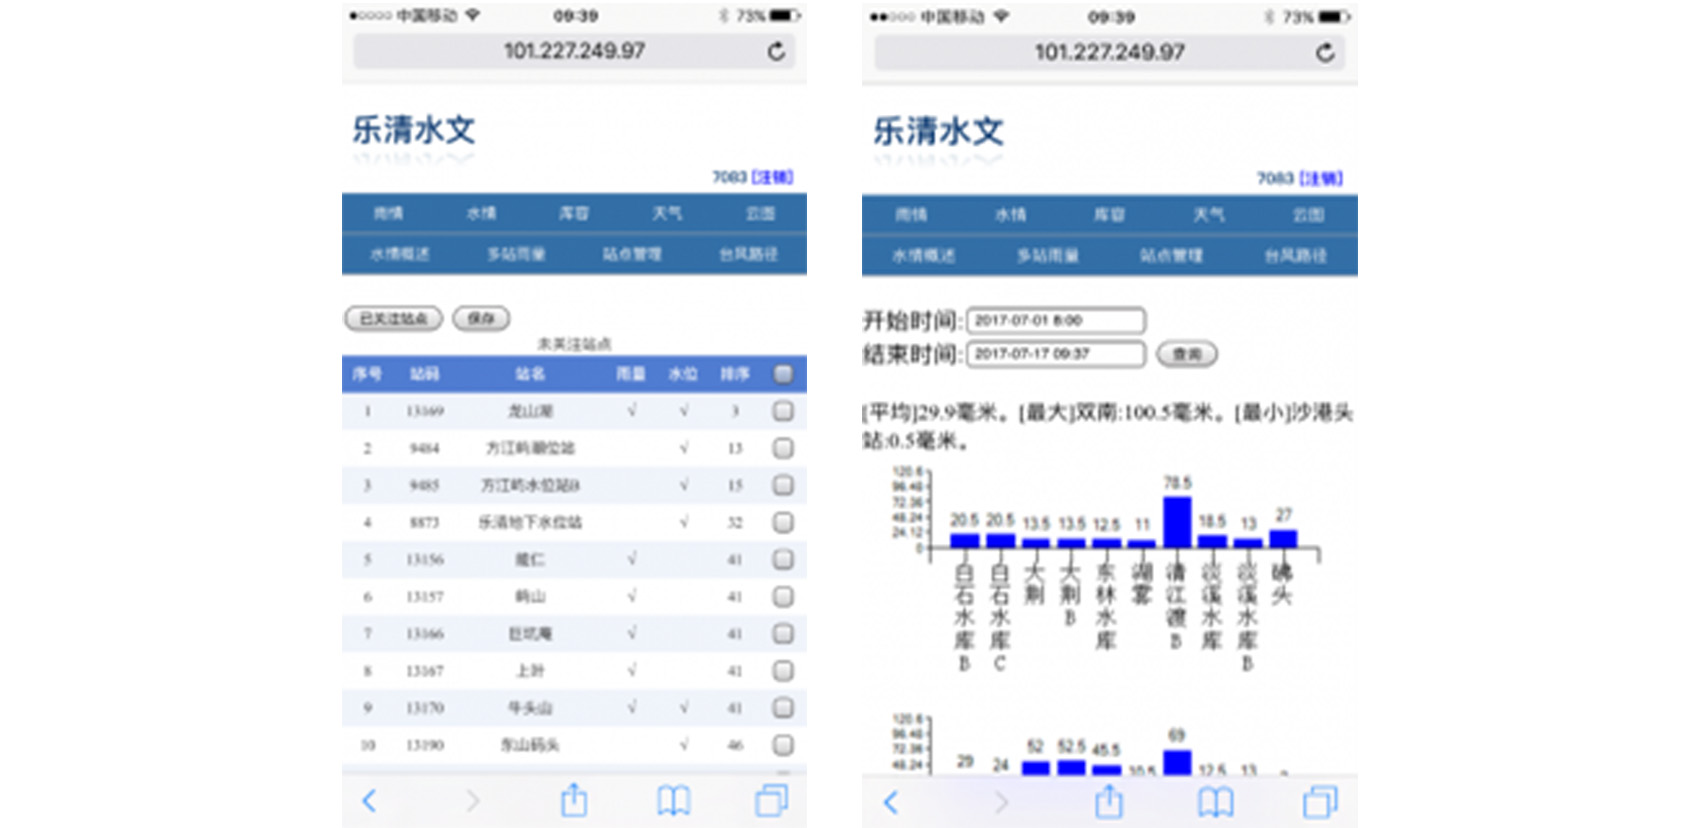Viewport: 1696px width, 828px height.
Task: Check the box for station code 13156
Action: click(x=783, y=559)
